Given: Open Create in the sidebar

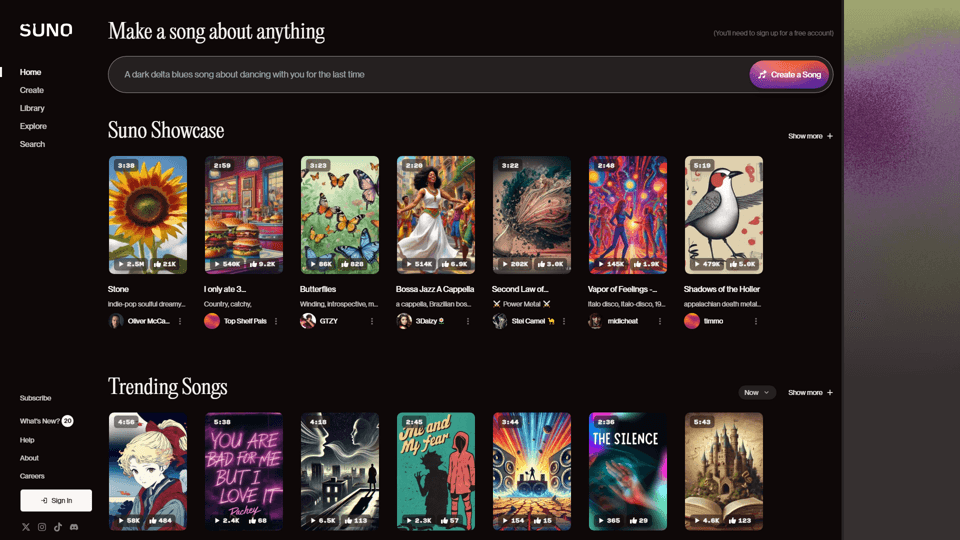Looking at the screenshot, I should click(x=32, y=90).
